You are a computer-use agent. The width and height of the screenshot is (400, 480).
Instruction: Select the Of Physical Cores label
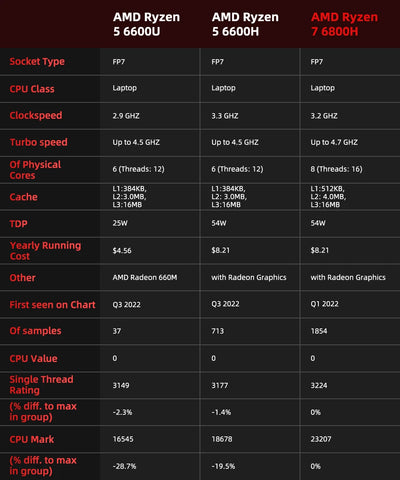tap(35, 170)
